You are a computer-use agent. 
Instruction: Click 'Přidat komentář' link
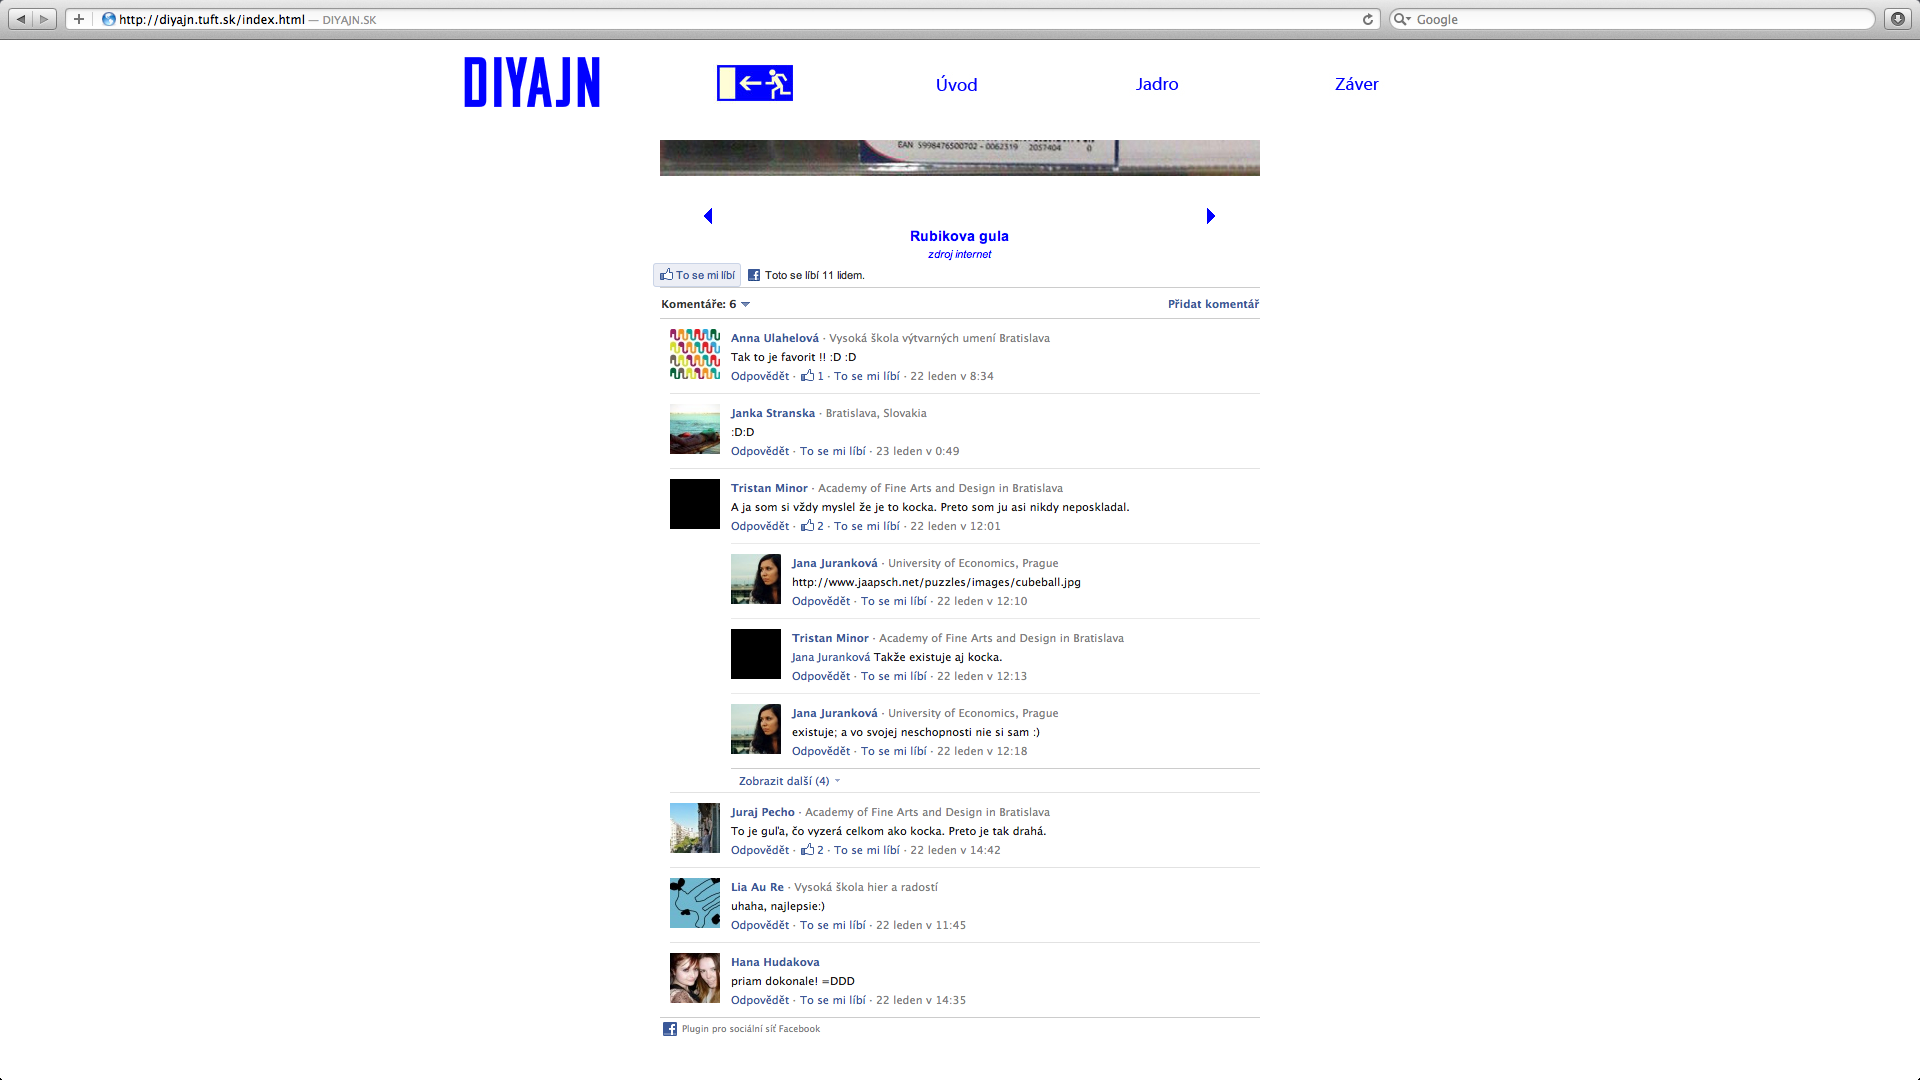point(1213,304)
